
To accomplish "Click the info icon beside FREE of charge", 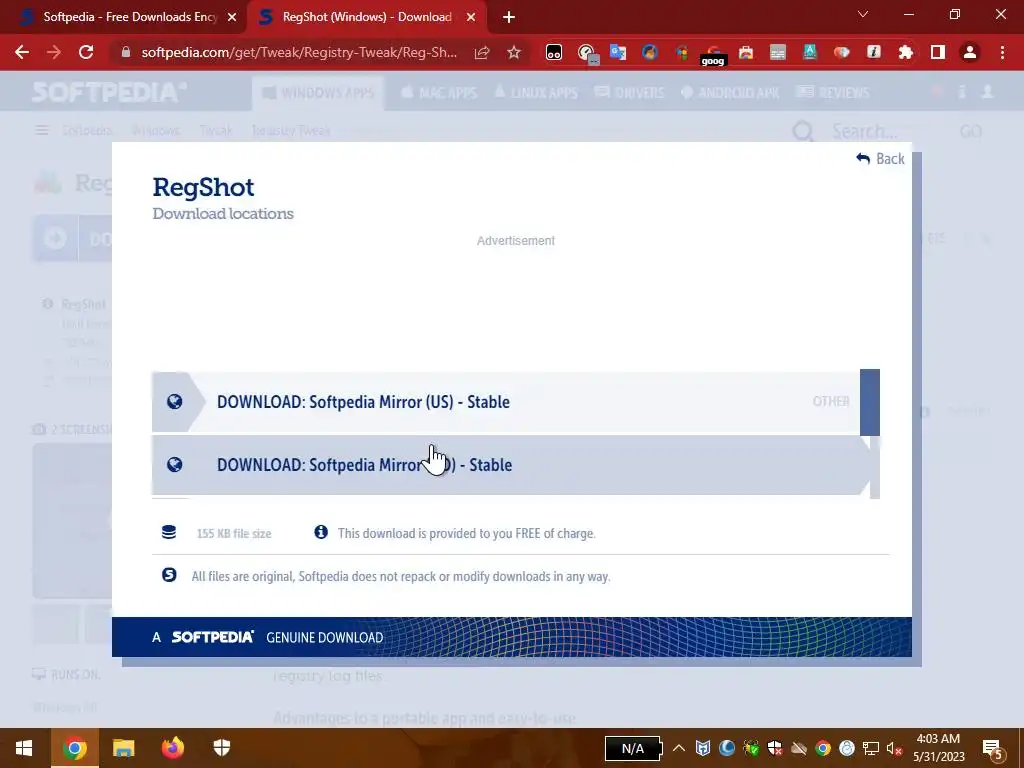I will (321, 532).
